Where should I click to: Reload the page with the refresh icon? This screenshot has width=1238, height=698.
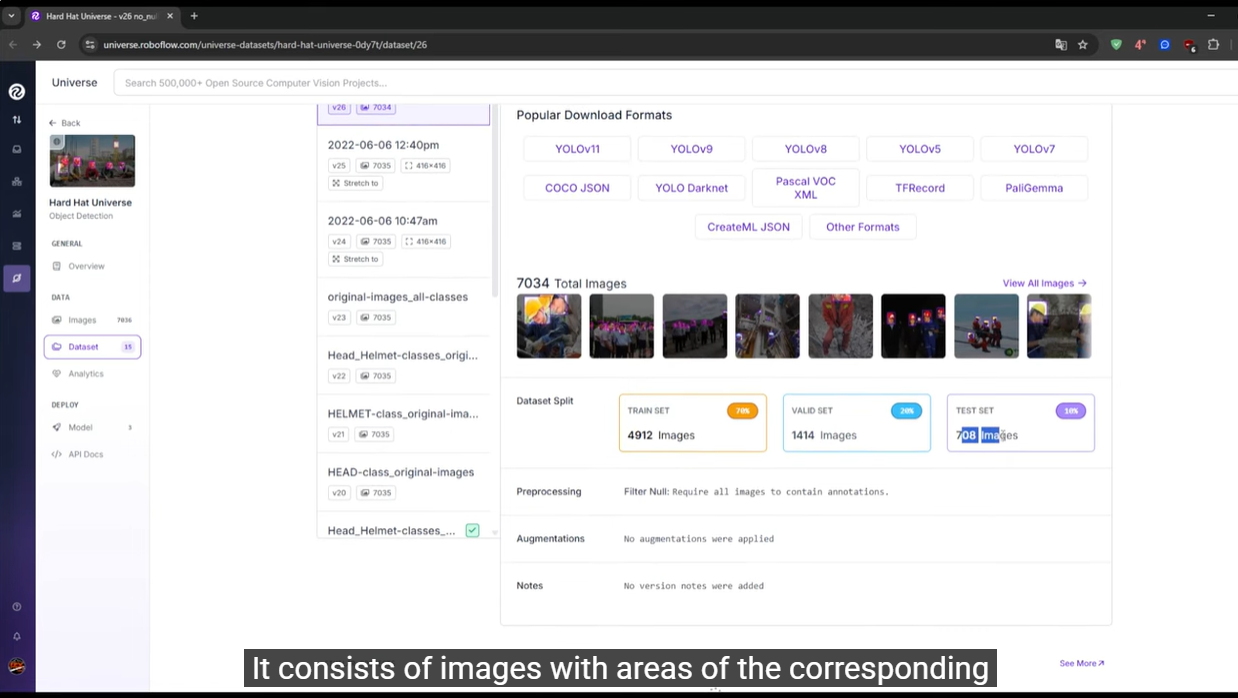pyautogui.click(x=61, y=45)
